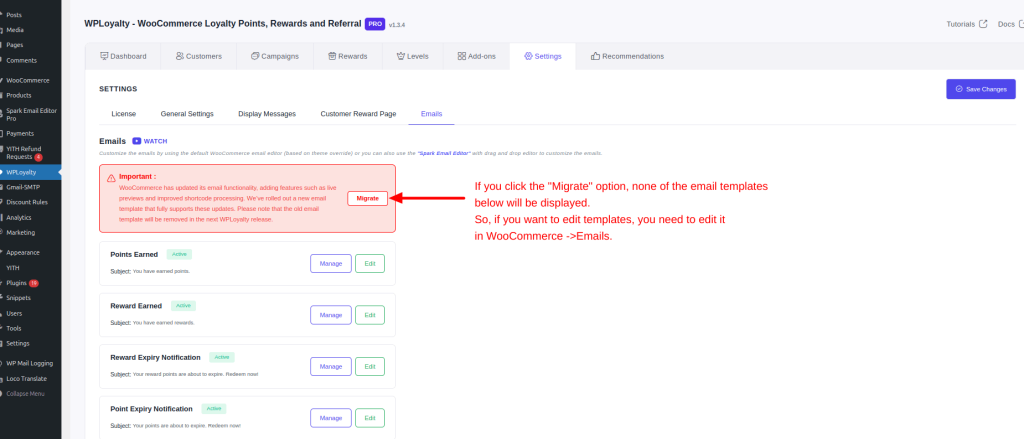The height and width of the screenshot is (439, 1024).
Task: Follow the Spark Email Editor link in description
Action: pyautogui.click(x=445, y=153)
